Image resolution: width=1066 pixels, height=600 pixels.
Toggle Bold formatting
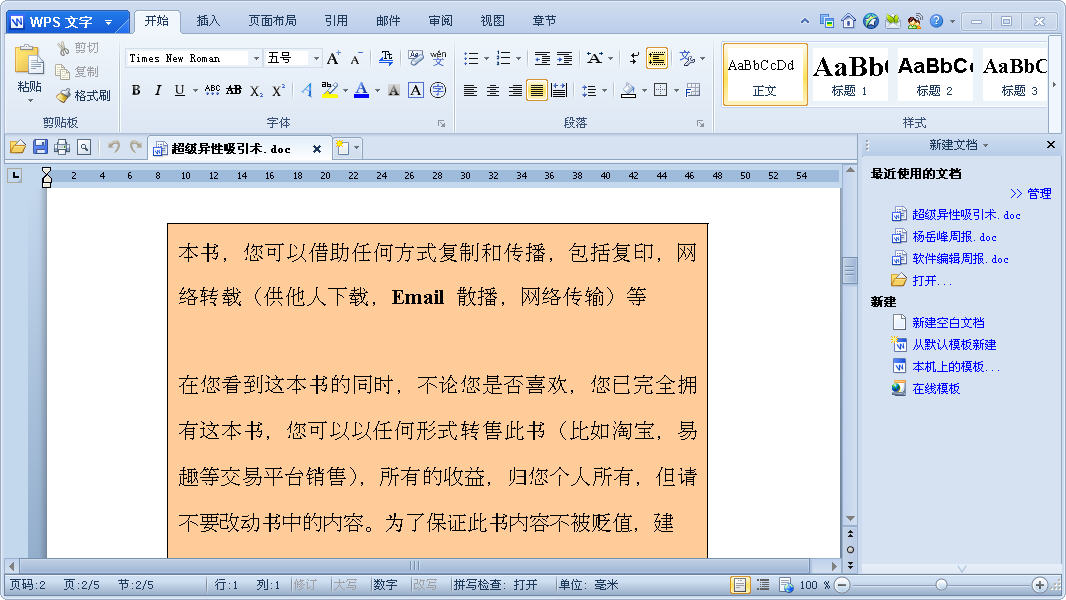[136, 91]
